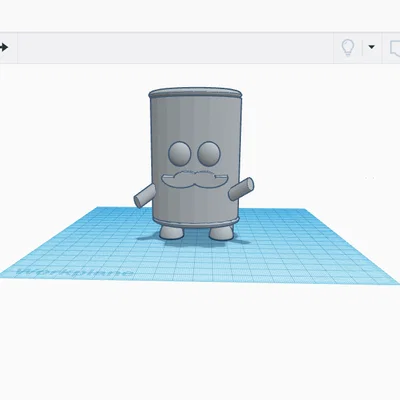Open the Notes speech bubble icon
The width and height of the screenshot is (400, 400).
click(395, 48)
